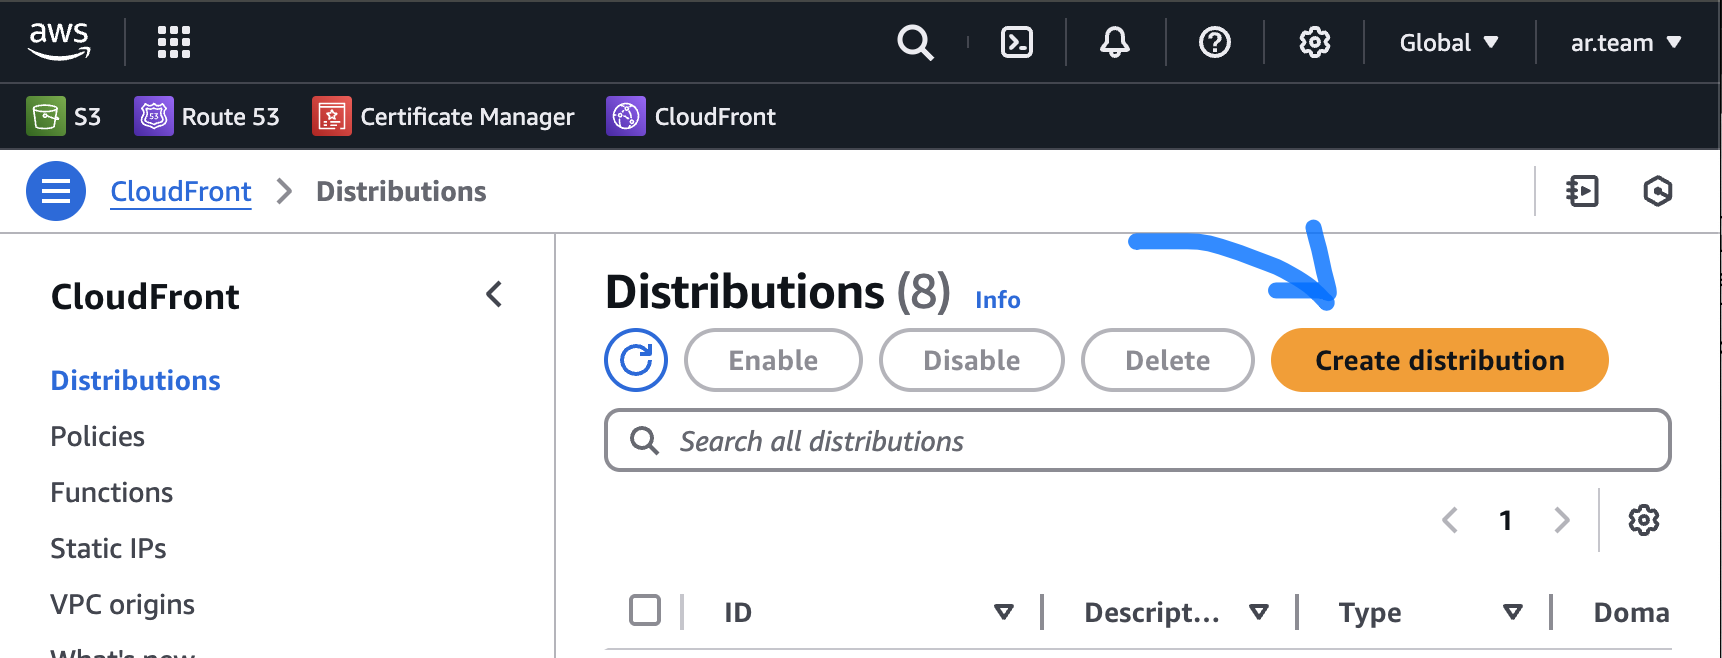The height and width of the screenshot is (658, 1722).
Task: Open Policies in the sidebar
Action: [98, 437]
